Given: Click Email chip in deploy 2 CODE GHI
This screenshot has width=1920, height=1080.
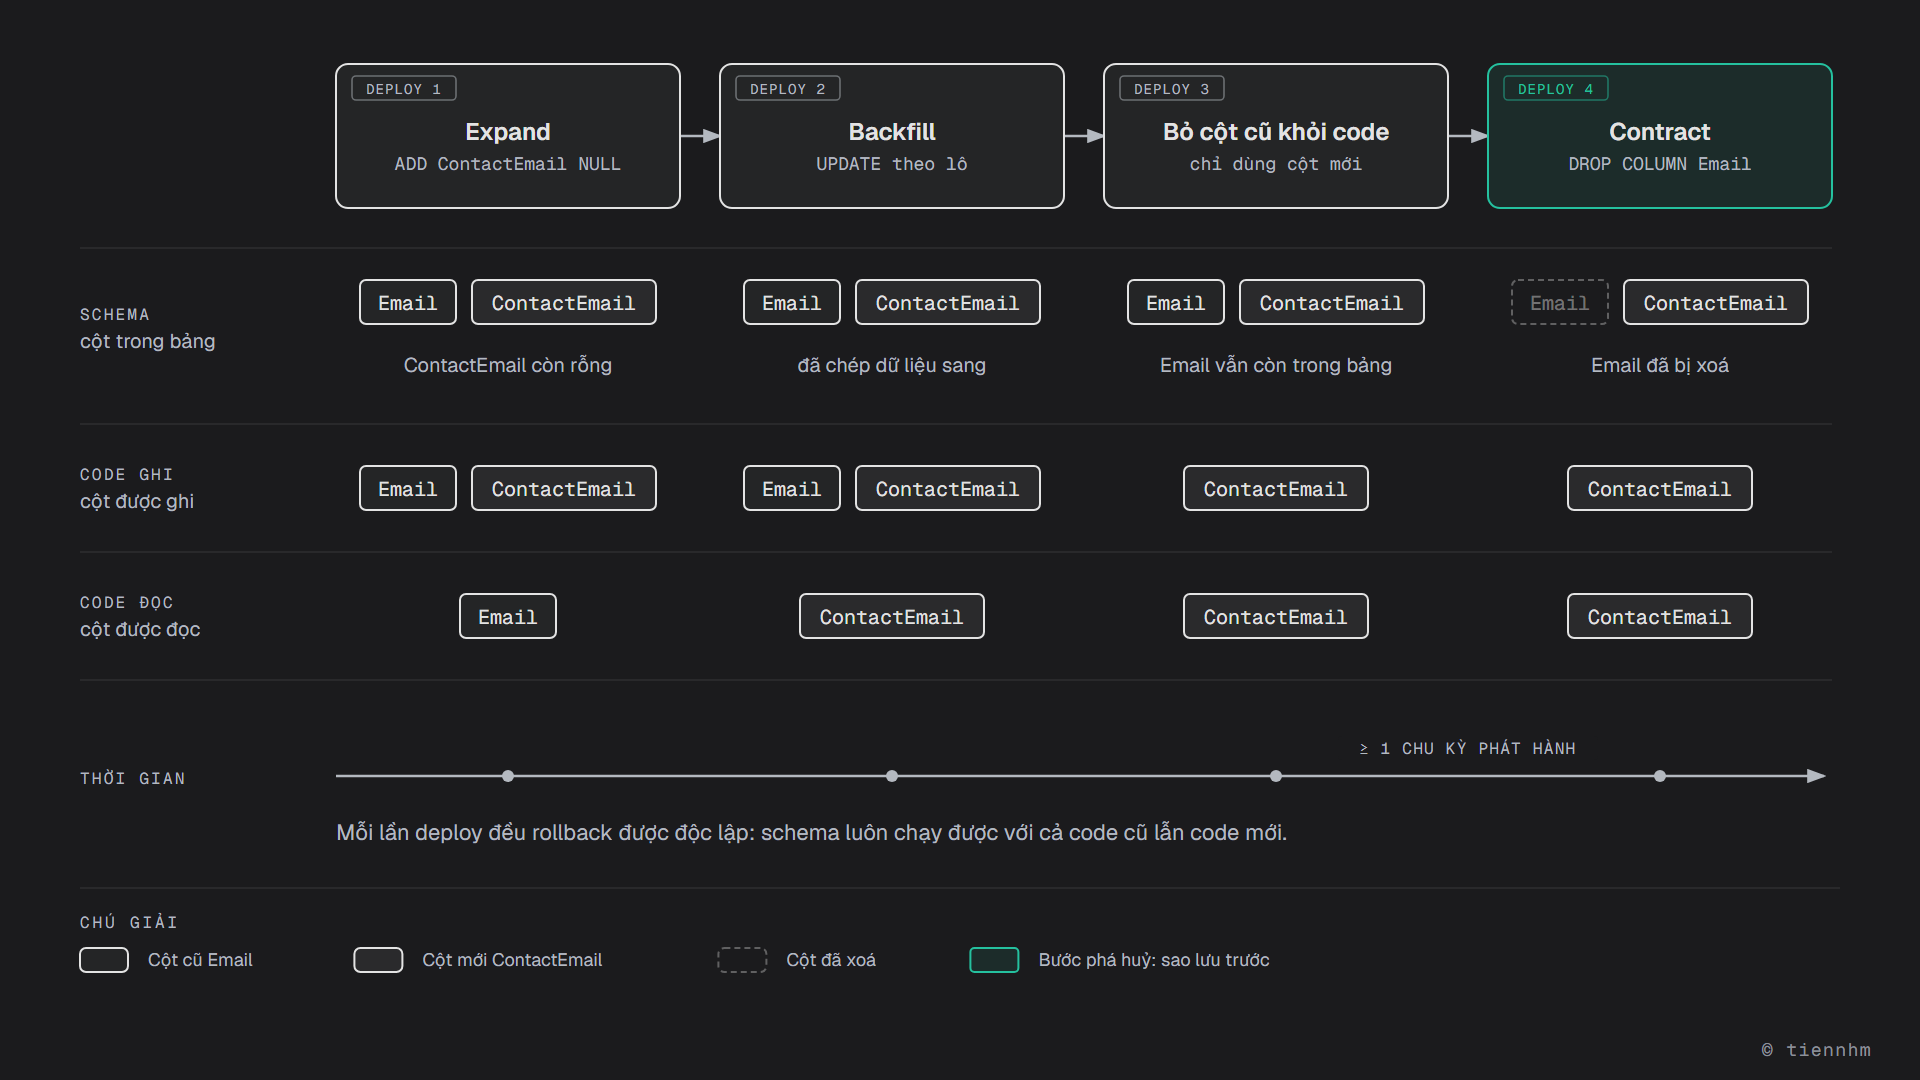Looking at the screenshot, I should tap(792, 488).
